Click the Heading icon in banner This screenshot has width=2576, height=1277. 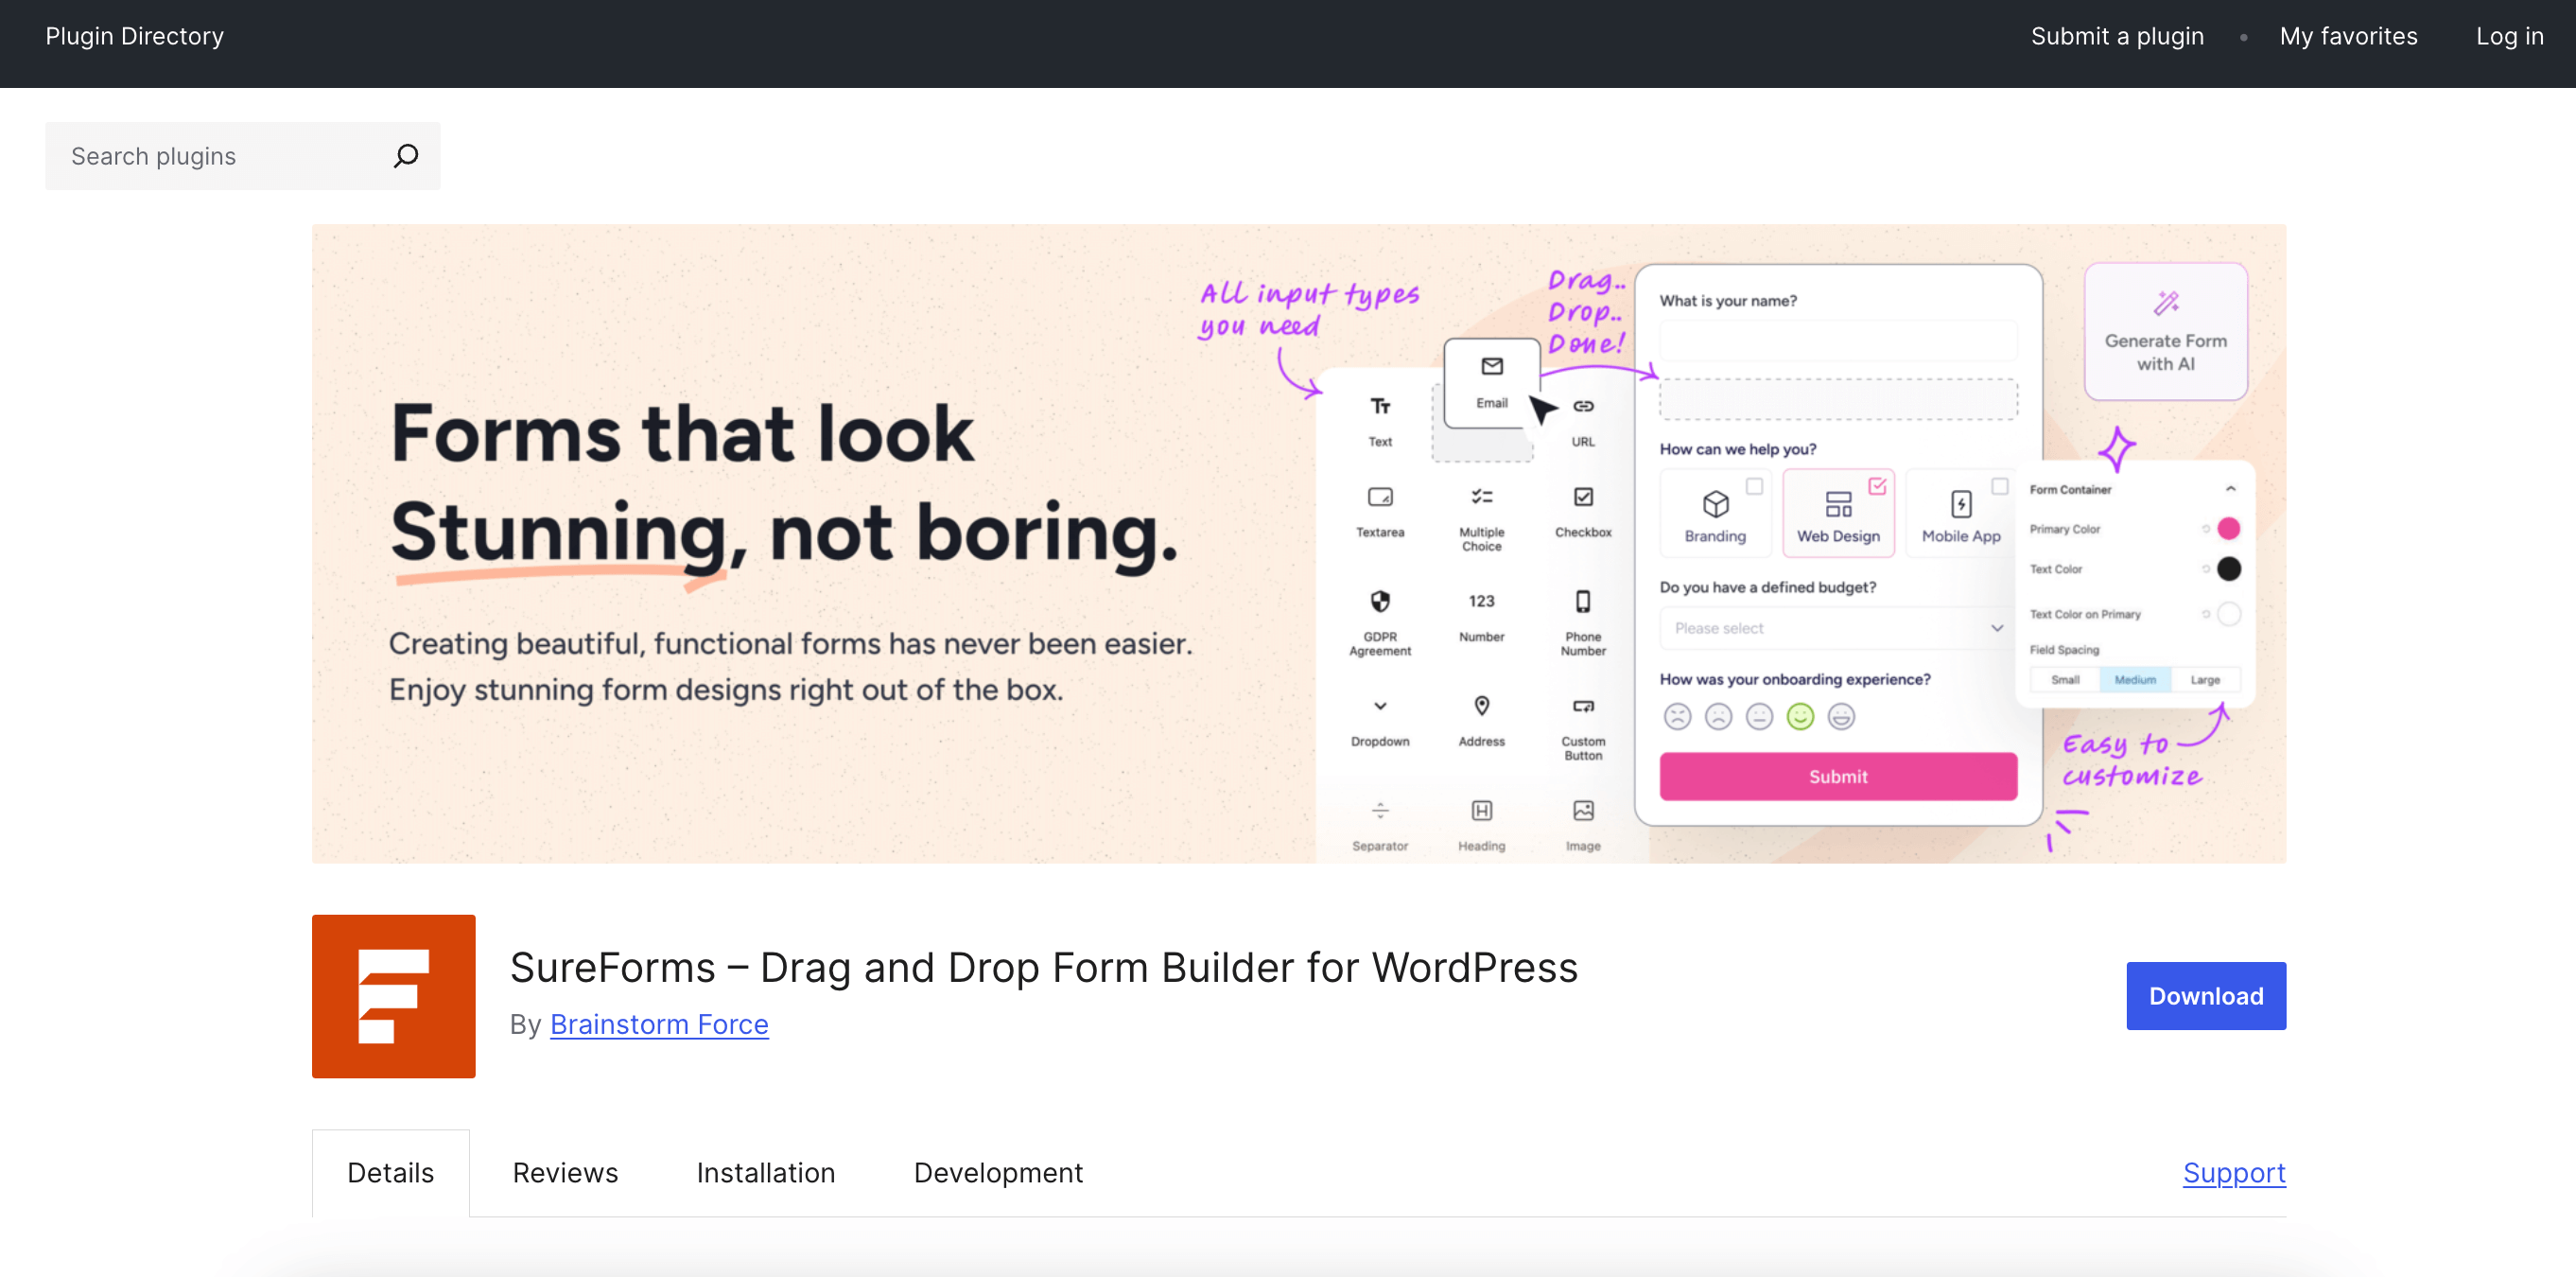coord(1481,810)
